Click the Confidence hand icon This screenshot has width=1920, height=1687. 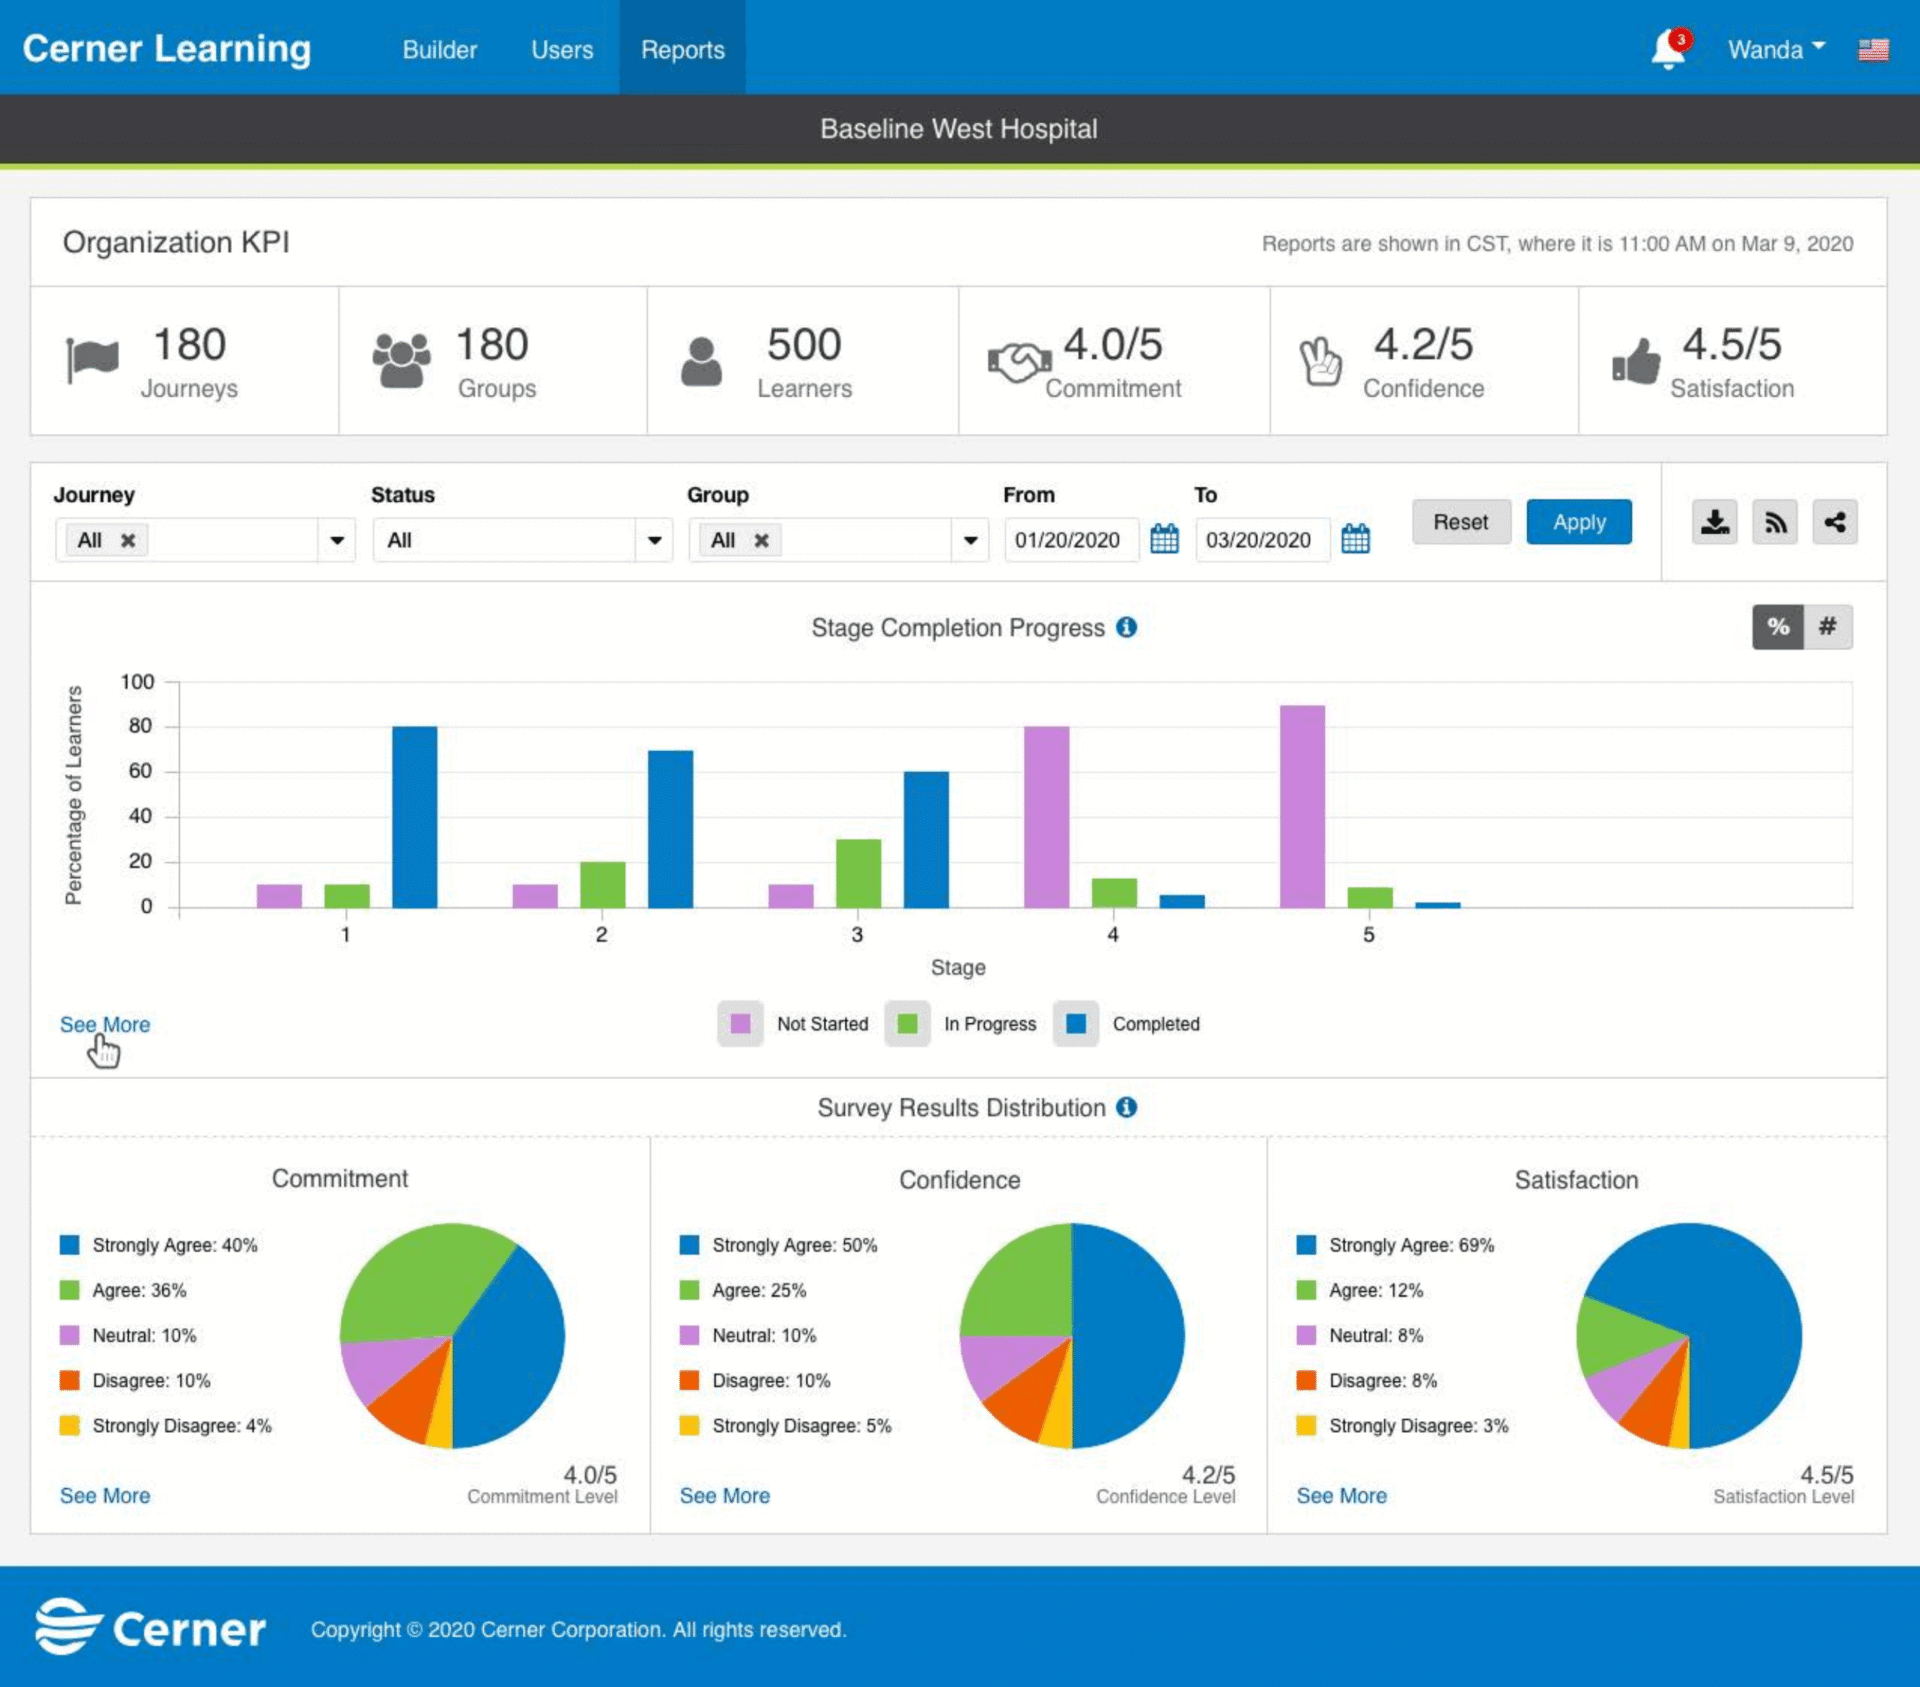pos(1321,361)
